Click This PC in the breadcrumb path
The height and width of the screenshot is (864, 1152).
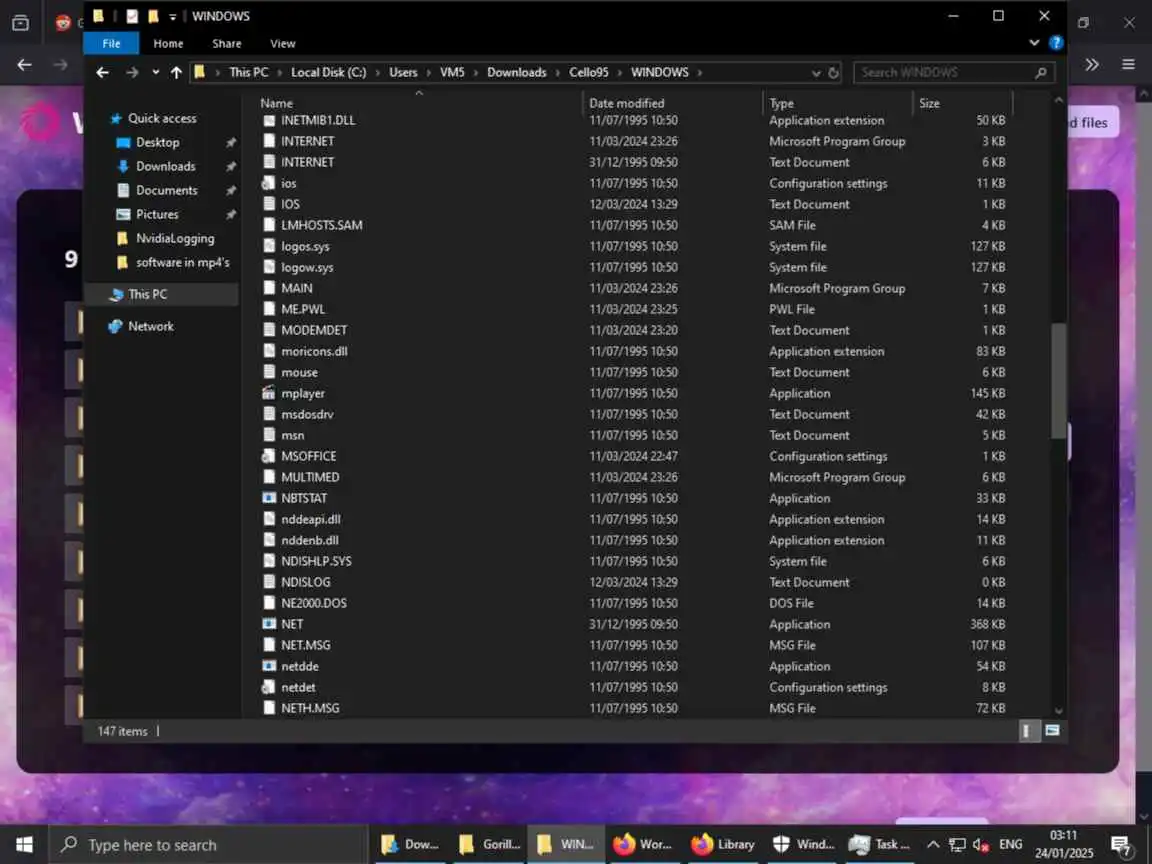point(248,73)
